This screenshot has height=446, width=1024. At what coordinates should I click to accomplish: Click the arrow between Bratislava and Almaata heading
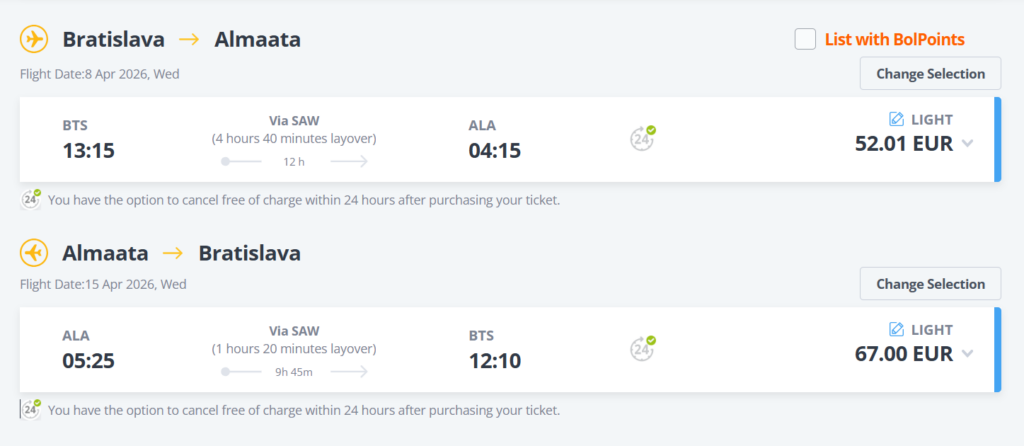click(x=189, y=40)
